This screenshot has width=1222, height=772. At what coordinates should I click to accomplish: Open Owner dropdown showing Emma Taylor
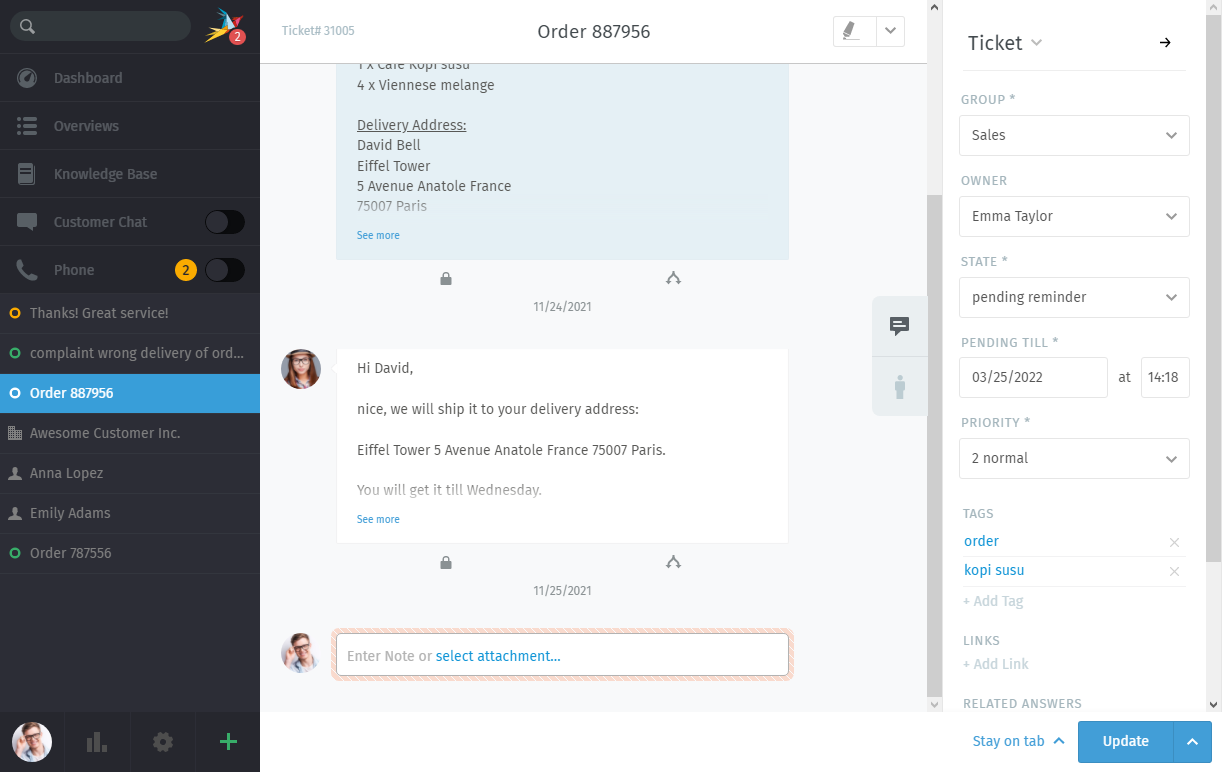(1074, 216)
